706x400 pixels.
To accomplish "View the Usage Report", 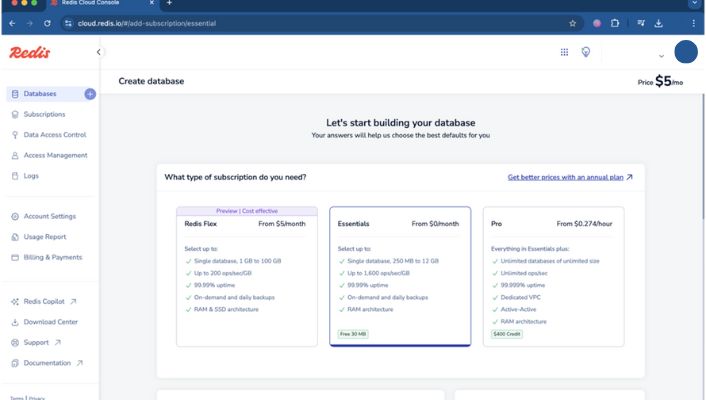I will 45,237.
